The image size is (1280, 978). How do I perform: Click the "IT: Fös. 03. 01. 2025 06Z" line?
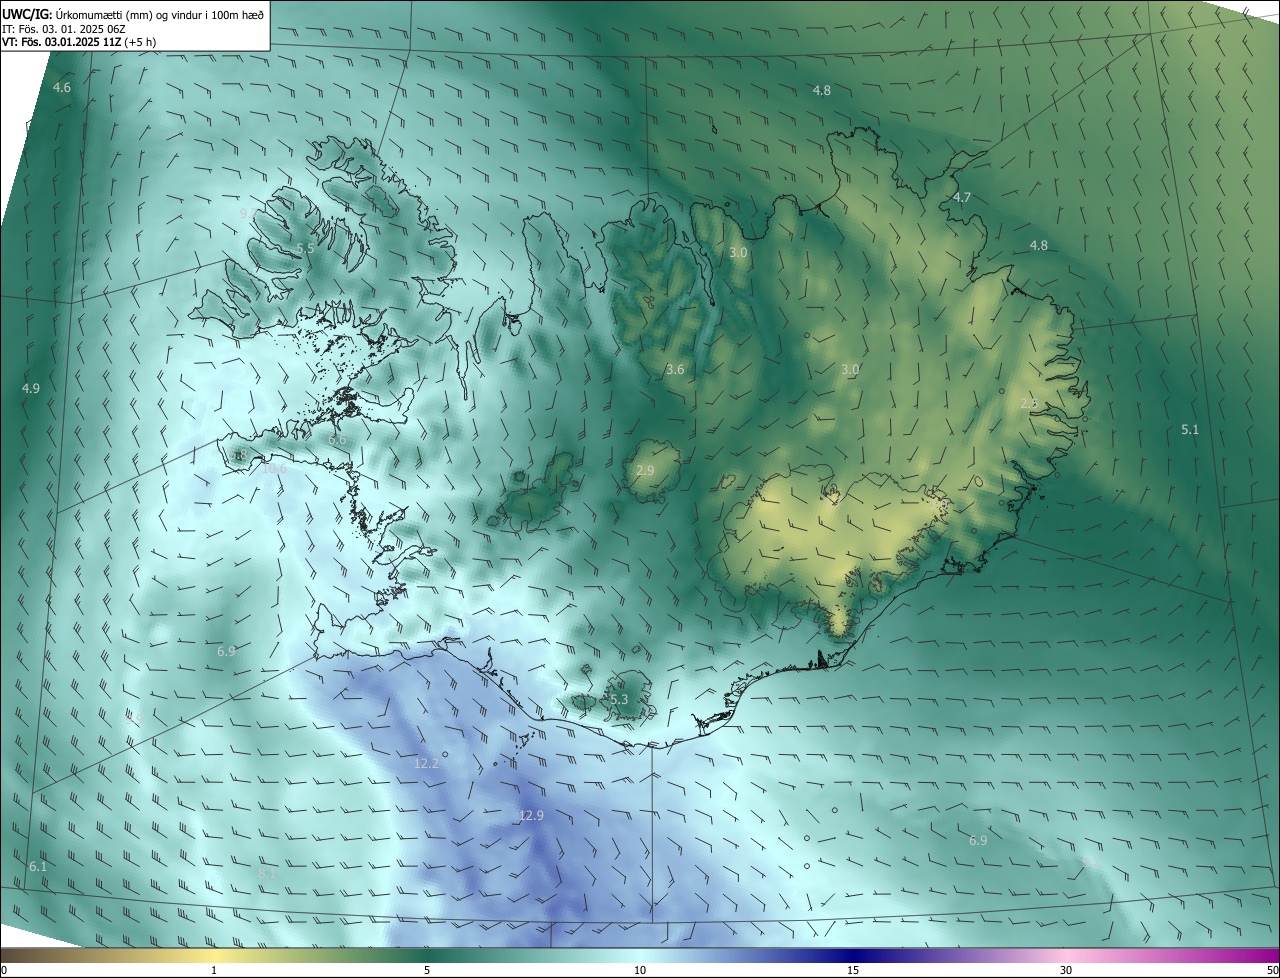[x=64, y=29]
